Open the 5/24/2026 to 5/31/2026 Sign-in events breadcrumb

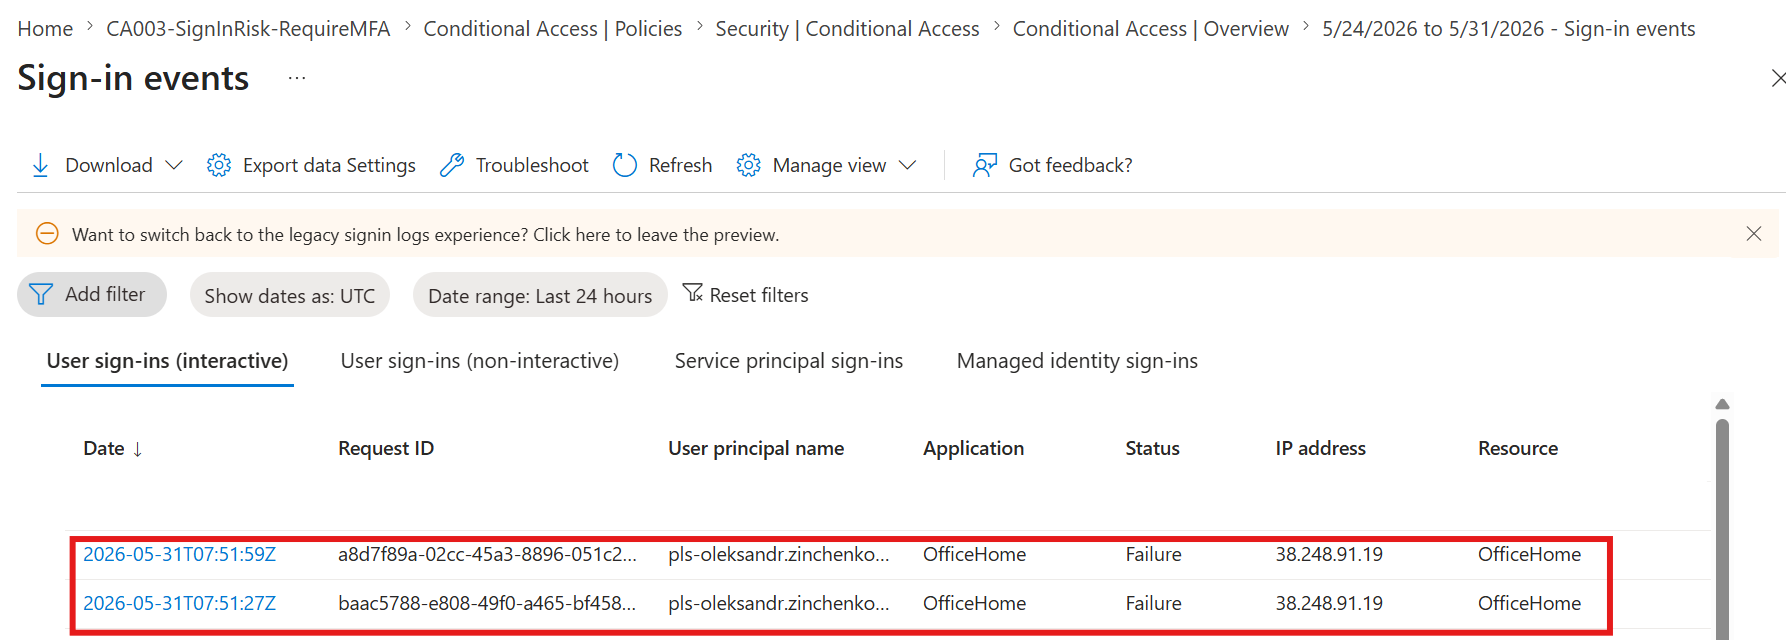point(1509,29)
